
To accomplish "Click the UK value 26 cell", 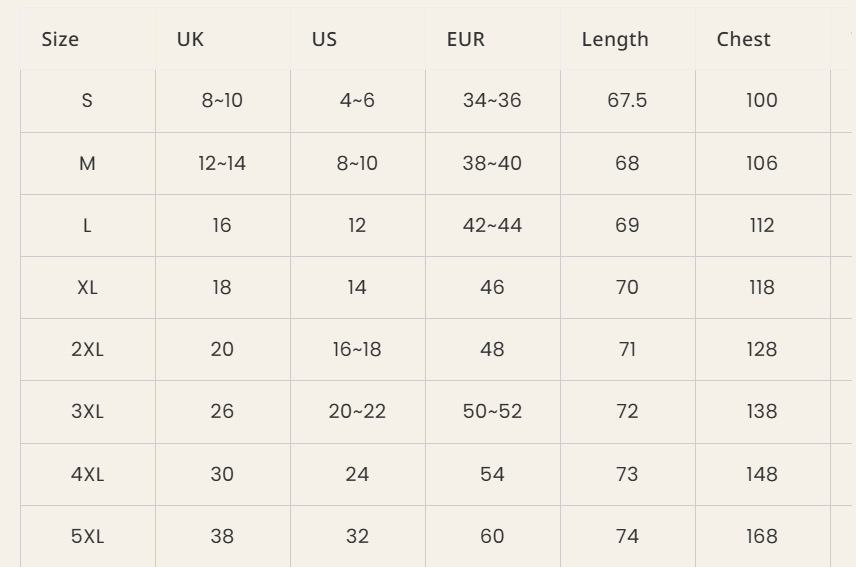I will [x=222, y=411].
